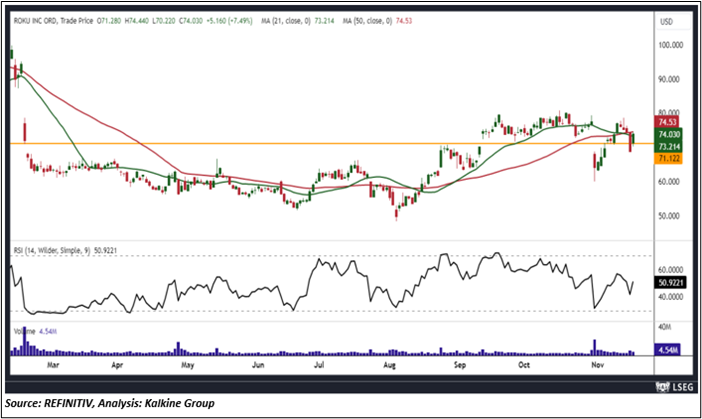Image resolution: width=702 pixels, height=419 pixels.
Task: Click the MA 21 value 73.214 in legend
Action: point(324,21)
